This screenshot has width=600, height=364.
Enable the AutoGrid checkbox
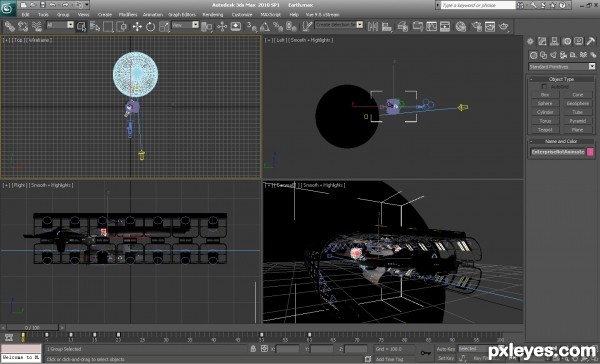click(x=544, y=87)
